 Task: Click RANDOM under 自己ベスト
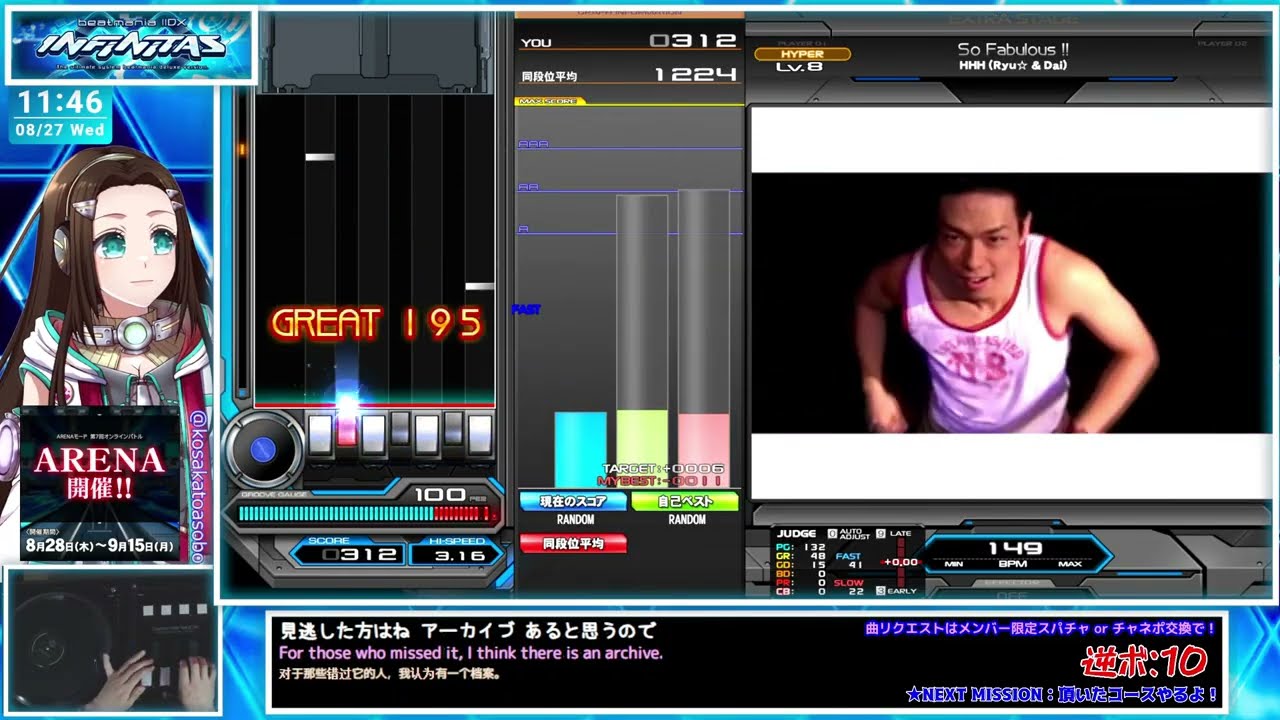(687, 520)
